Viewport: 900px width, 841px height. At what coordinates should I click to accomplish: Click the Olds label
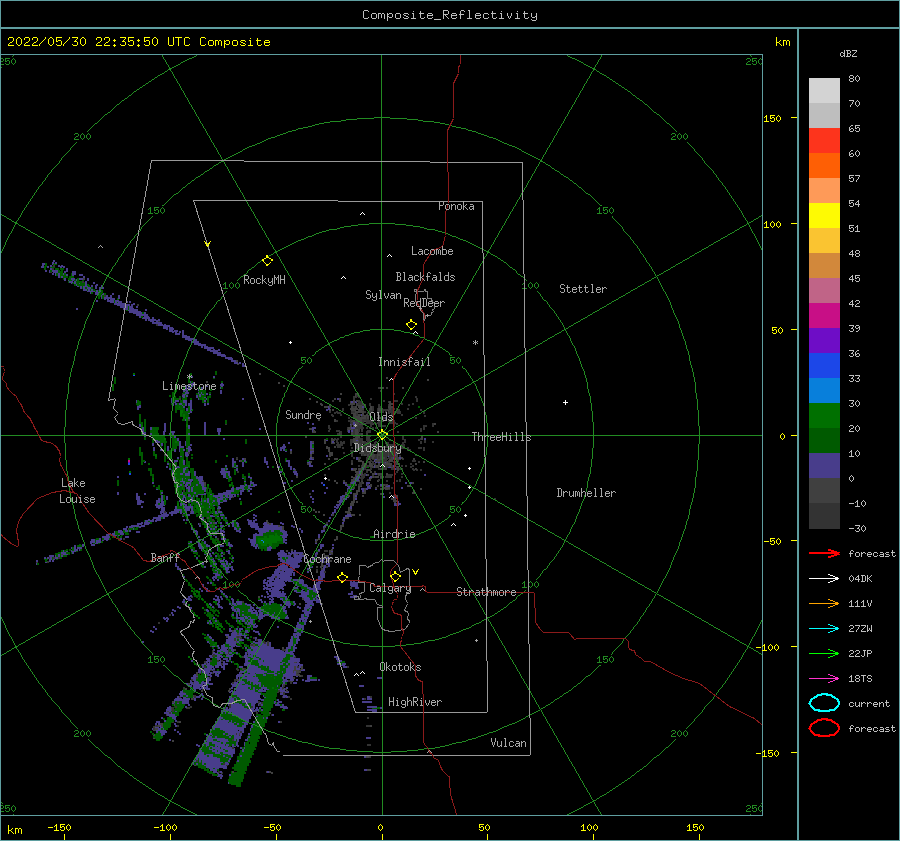tap(381, 417)
